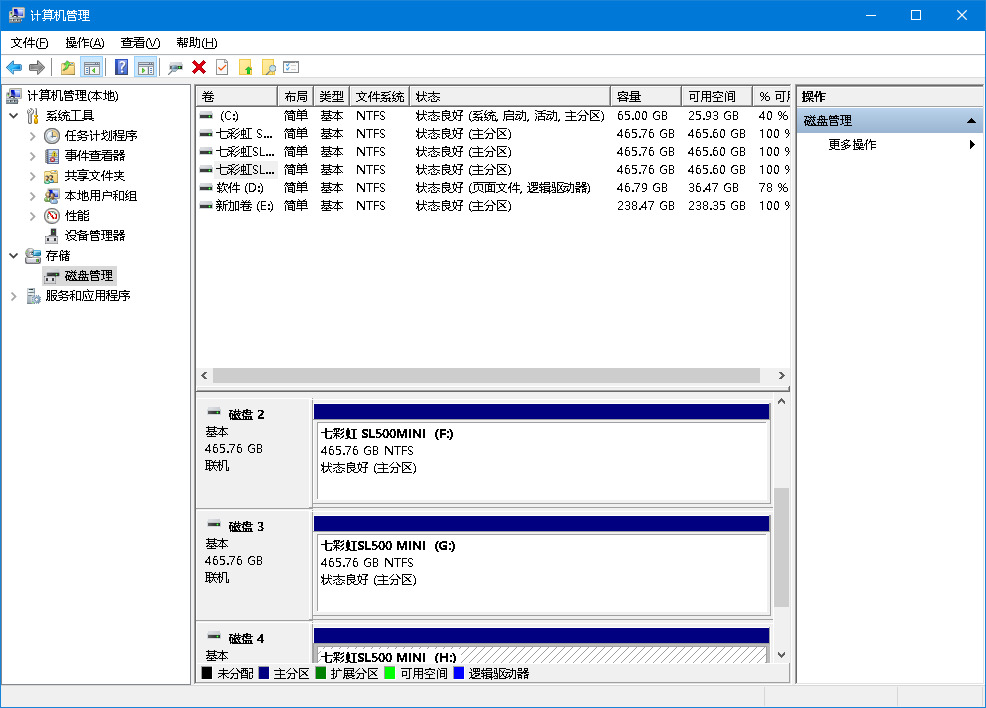Click the Properties checkmark page icon
The height and width of the screenshot is (708, 986).
pyautogui.click(x=222, y=67)
